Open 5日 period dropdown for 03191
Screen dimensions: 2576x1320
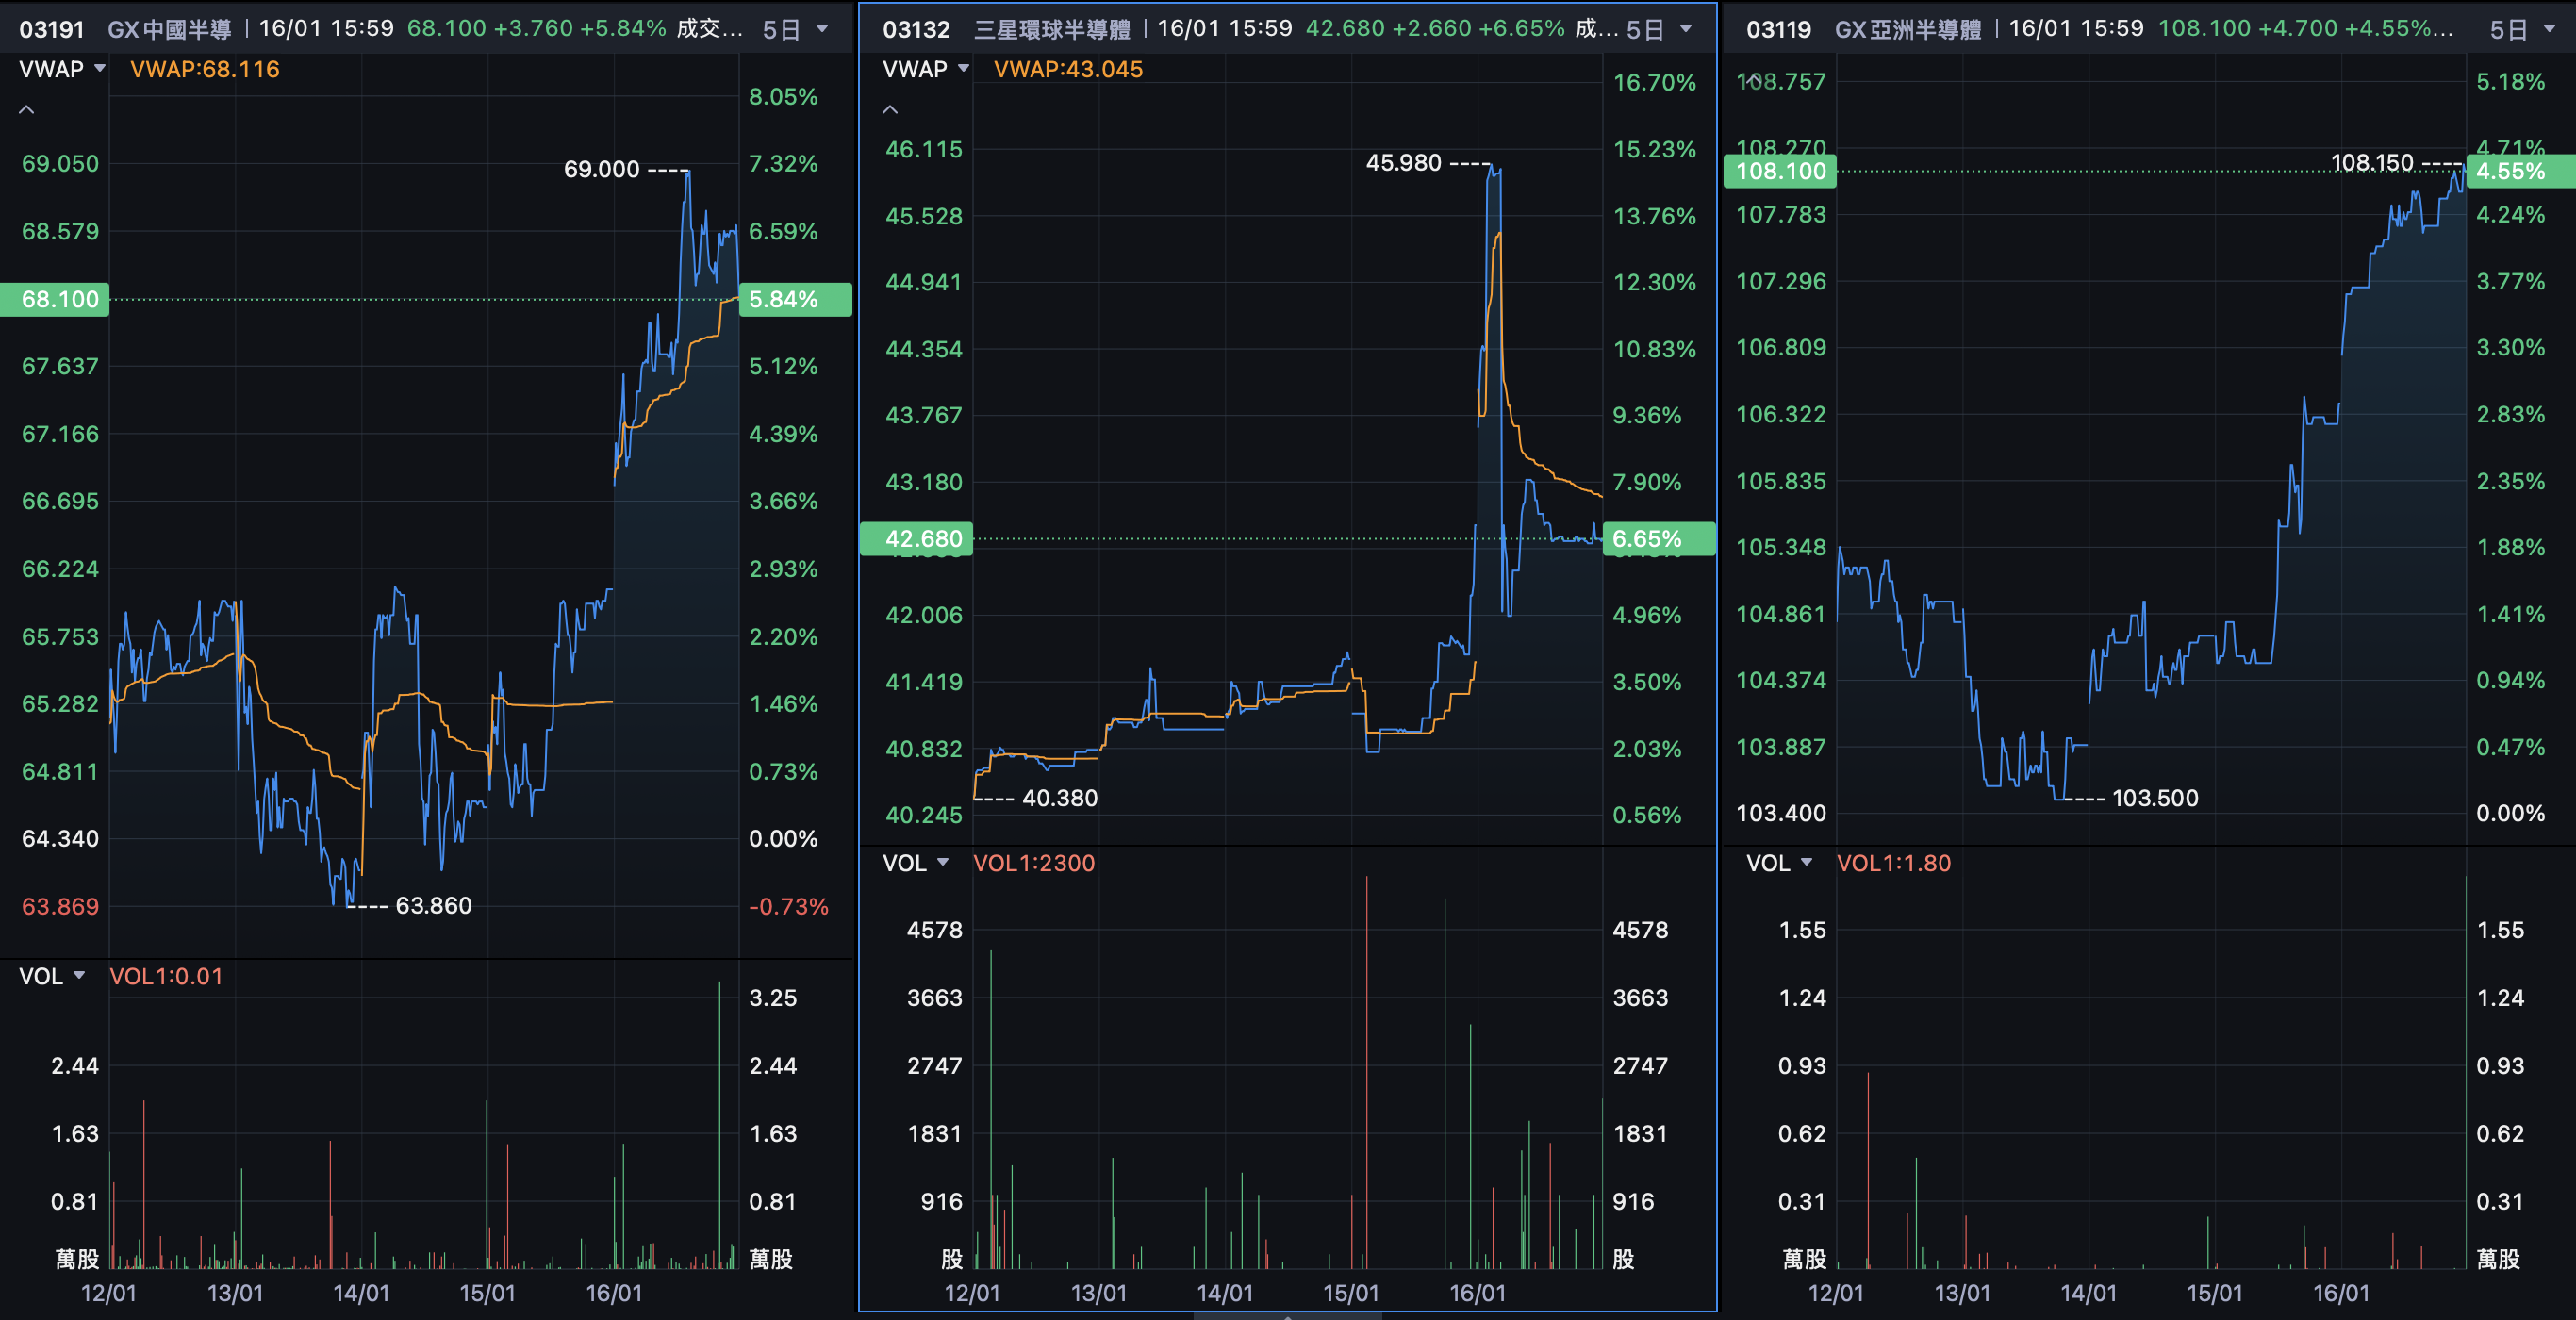(795, 29)
